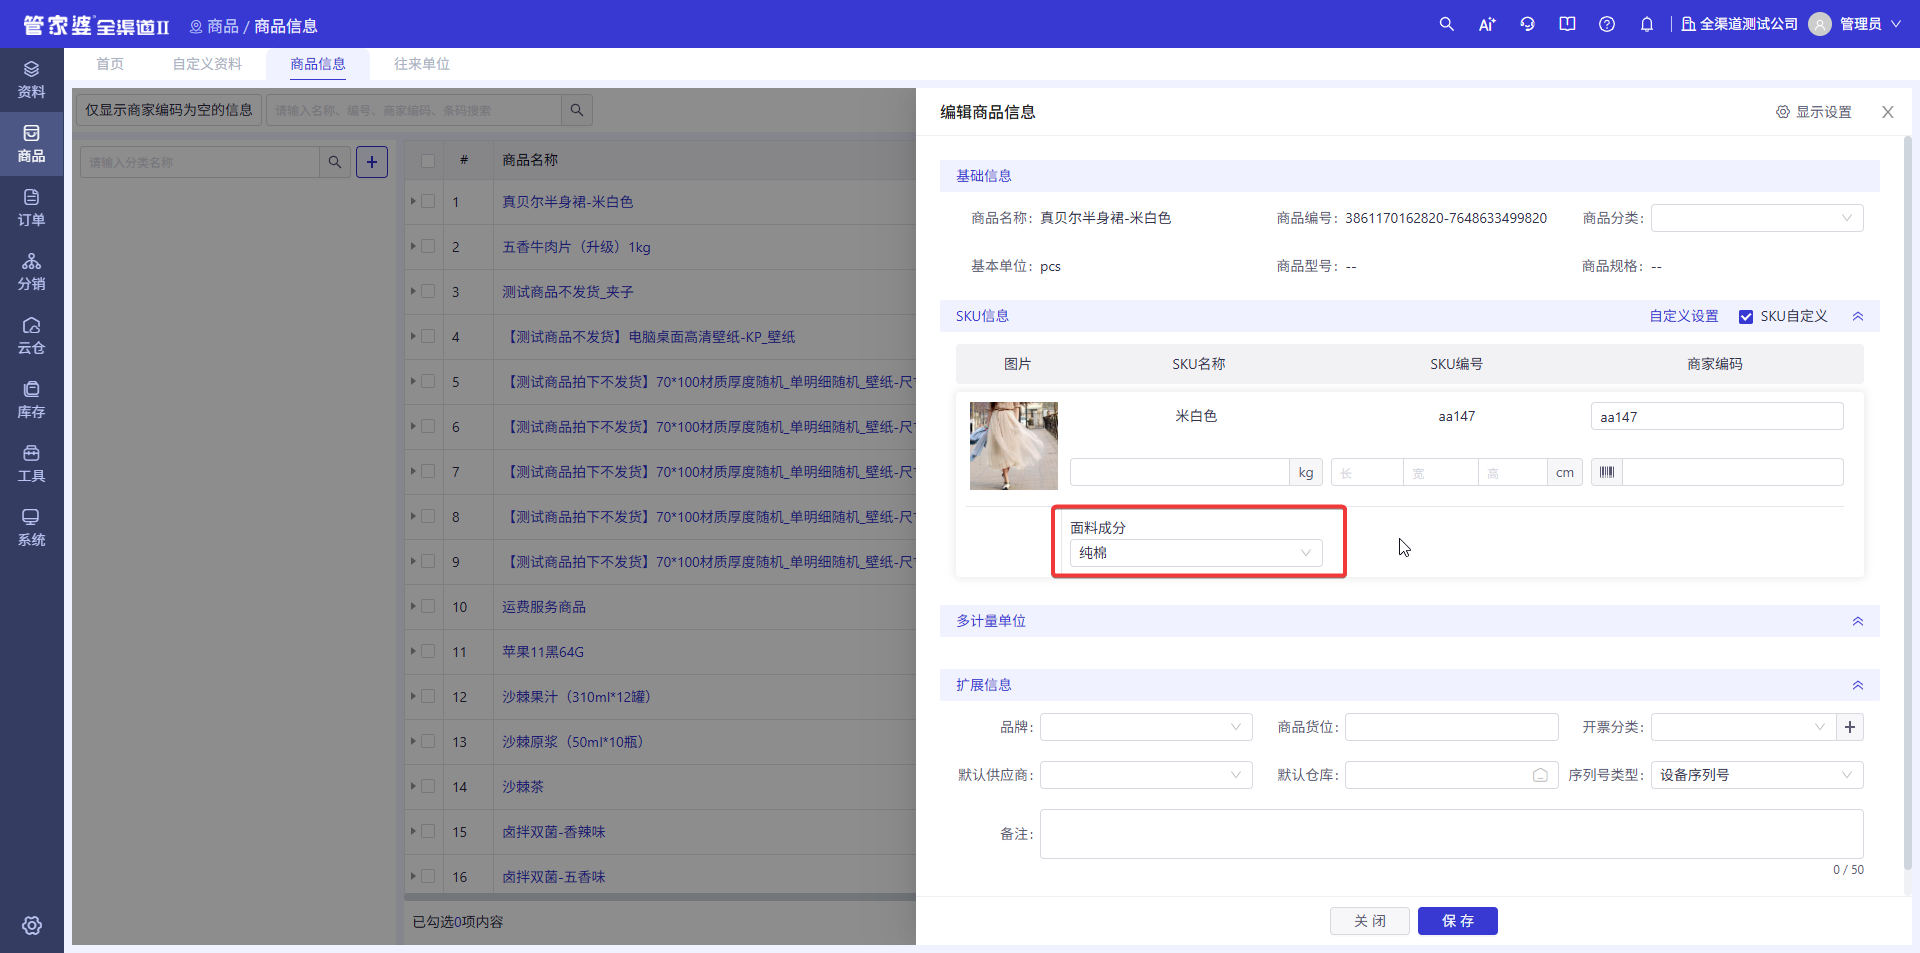Switch to the 商品信息 tab
The width and height of the screenshot is (1920, 953).
click(318, 64)
